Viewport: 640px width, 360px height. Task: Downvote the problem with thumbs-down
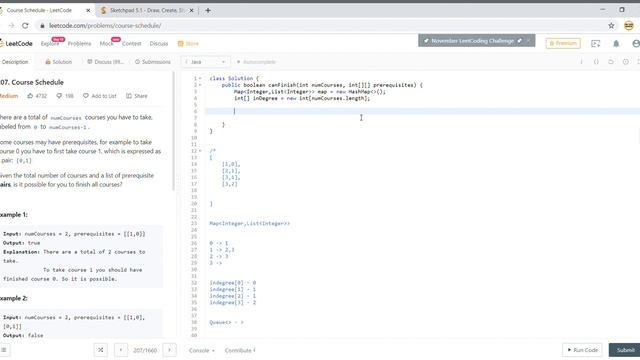(59, 96)
